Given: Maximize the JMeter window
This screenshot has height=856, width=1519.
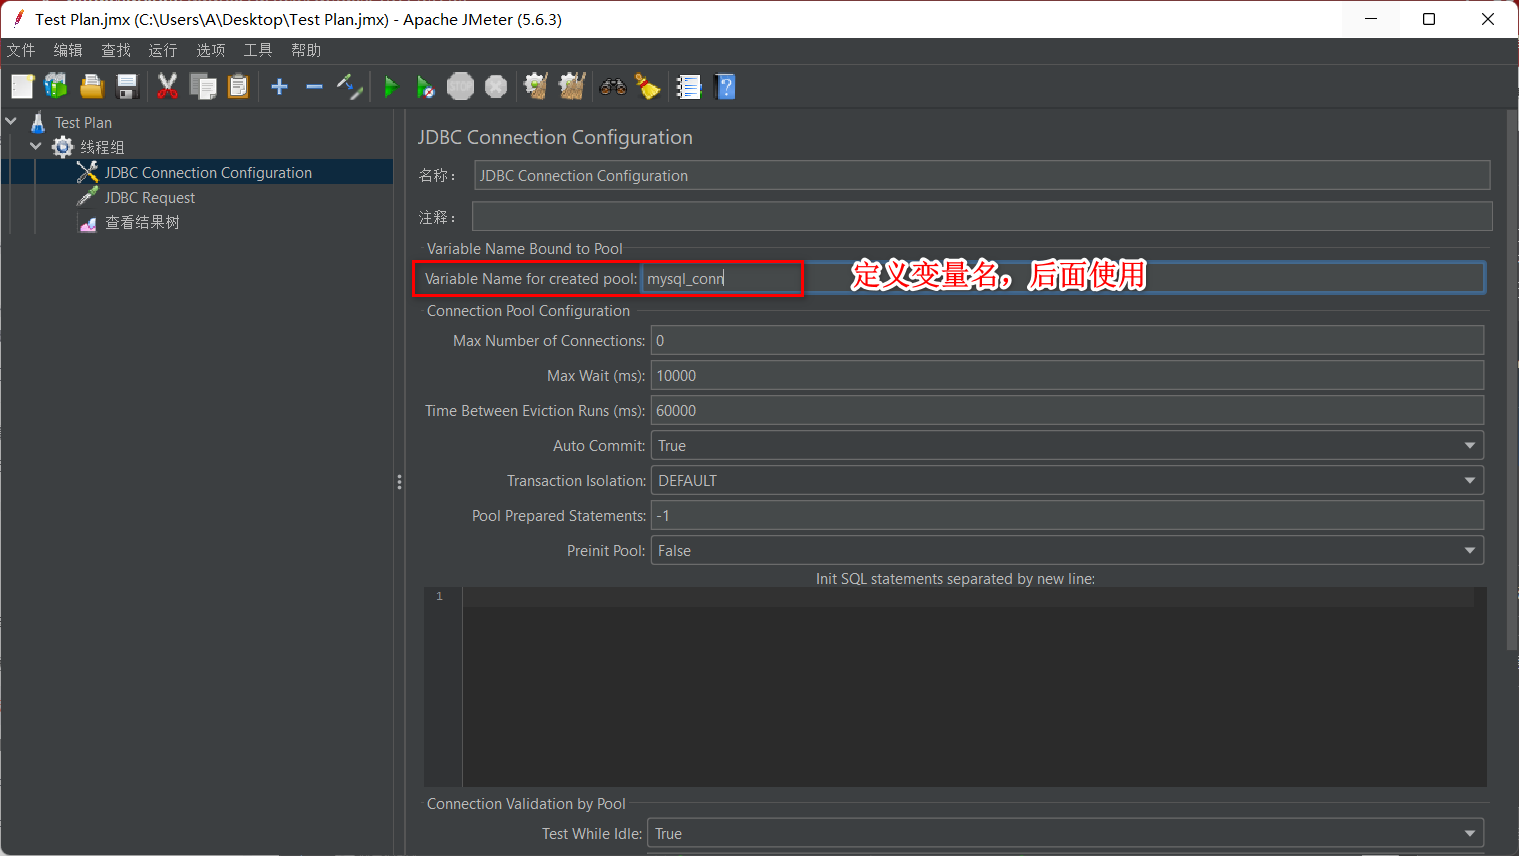Looking at the screenshot, I should (x=1429, y=19).
